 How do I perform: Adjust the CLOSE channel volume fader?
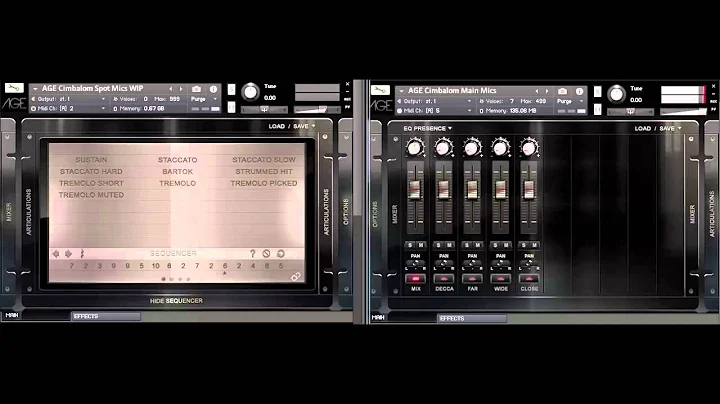tap(529, 189)
